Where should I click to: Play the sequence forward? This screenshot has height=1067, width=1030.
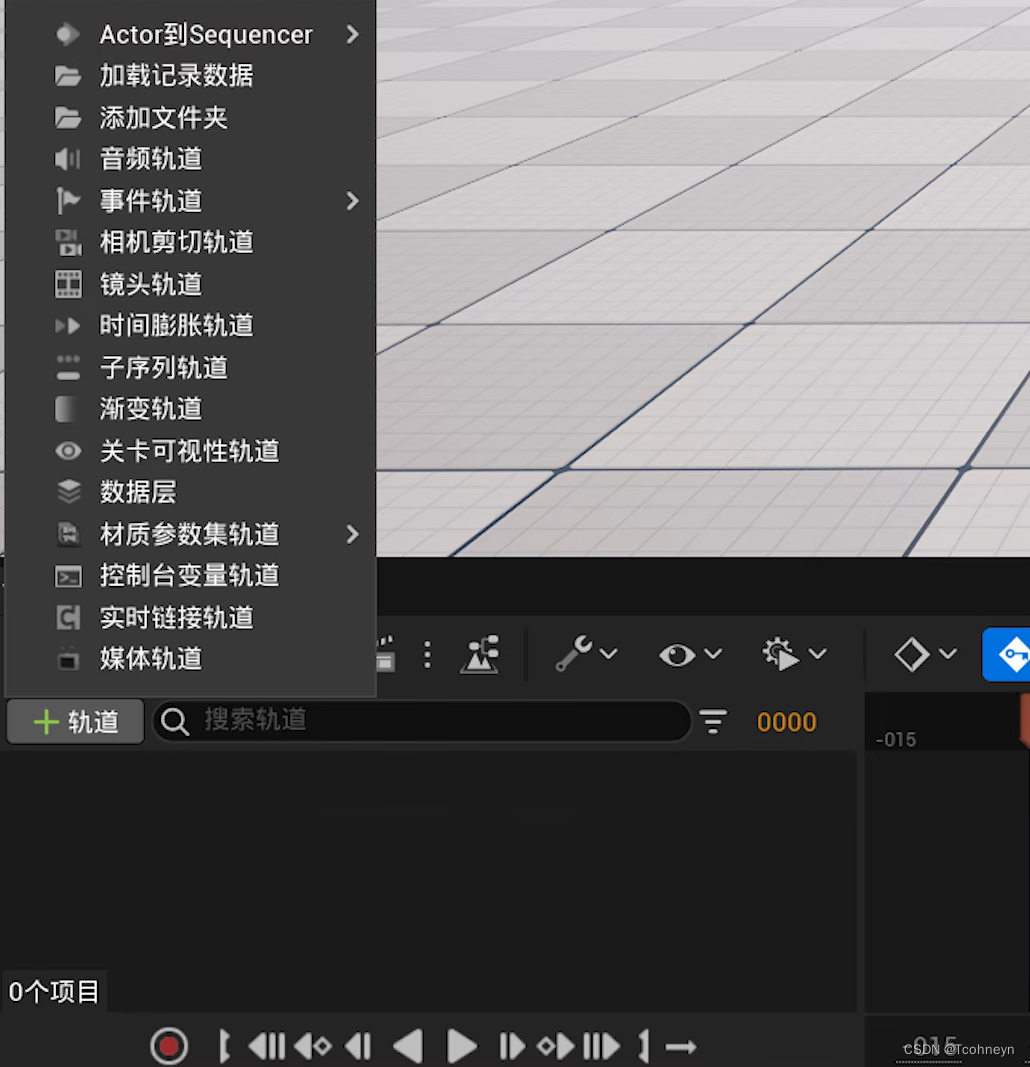461,1046
